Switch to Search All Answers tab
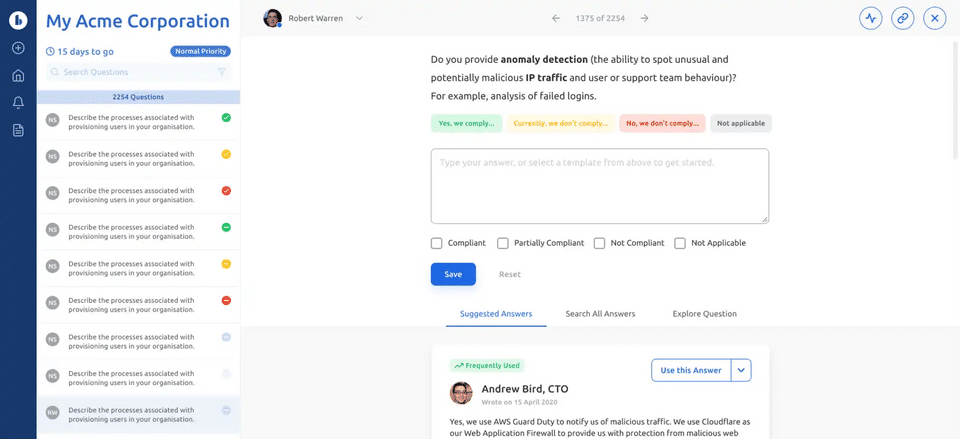 (600, 313)
